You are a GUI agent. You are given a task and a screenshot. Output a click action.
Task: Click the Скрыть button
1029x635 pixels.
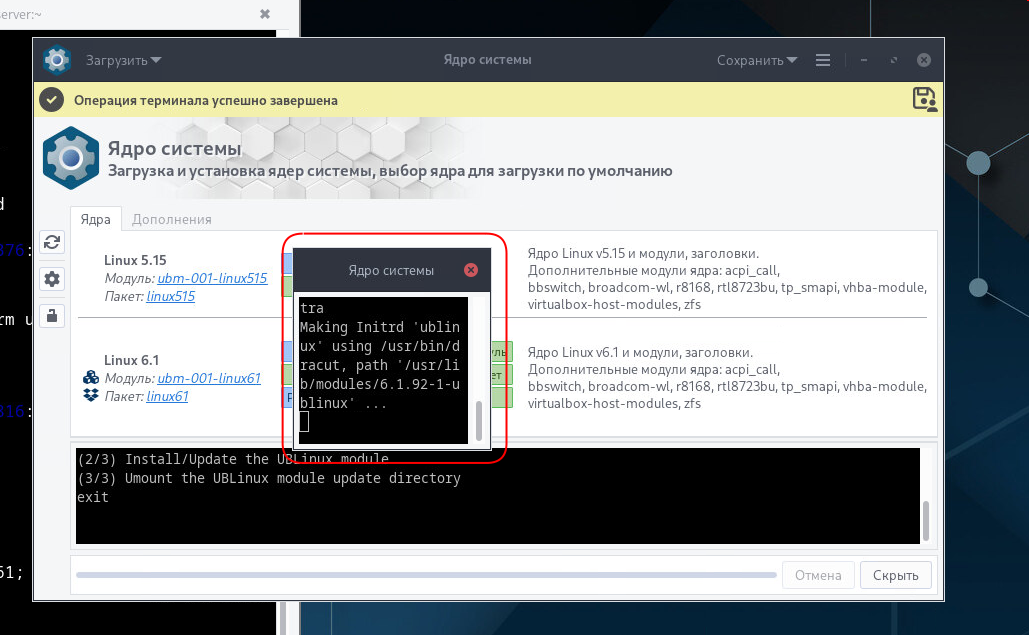coord(895,575)
